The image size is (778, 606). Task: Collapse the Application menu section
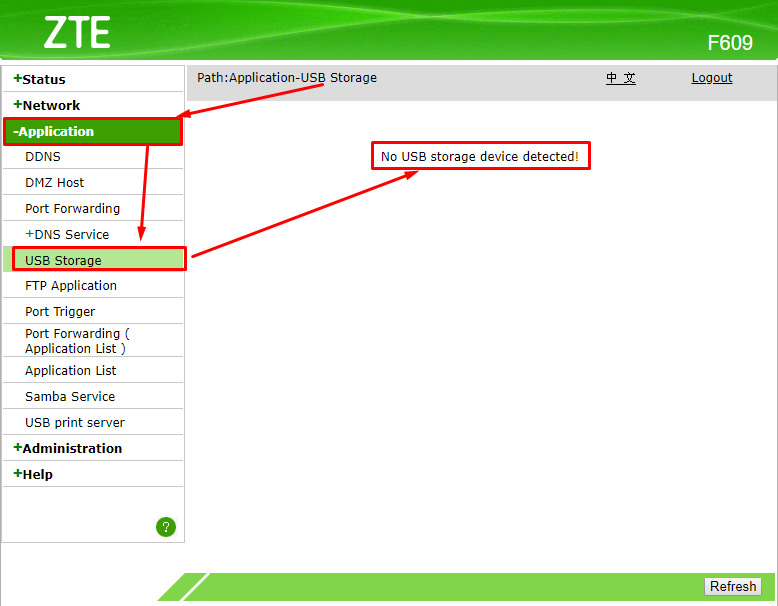pyautogui.click(x=93, y=132)
